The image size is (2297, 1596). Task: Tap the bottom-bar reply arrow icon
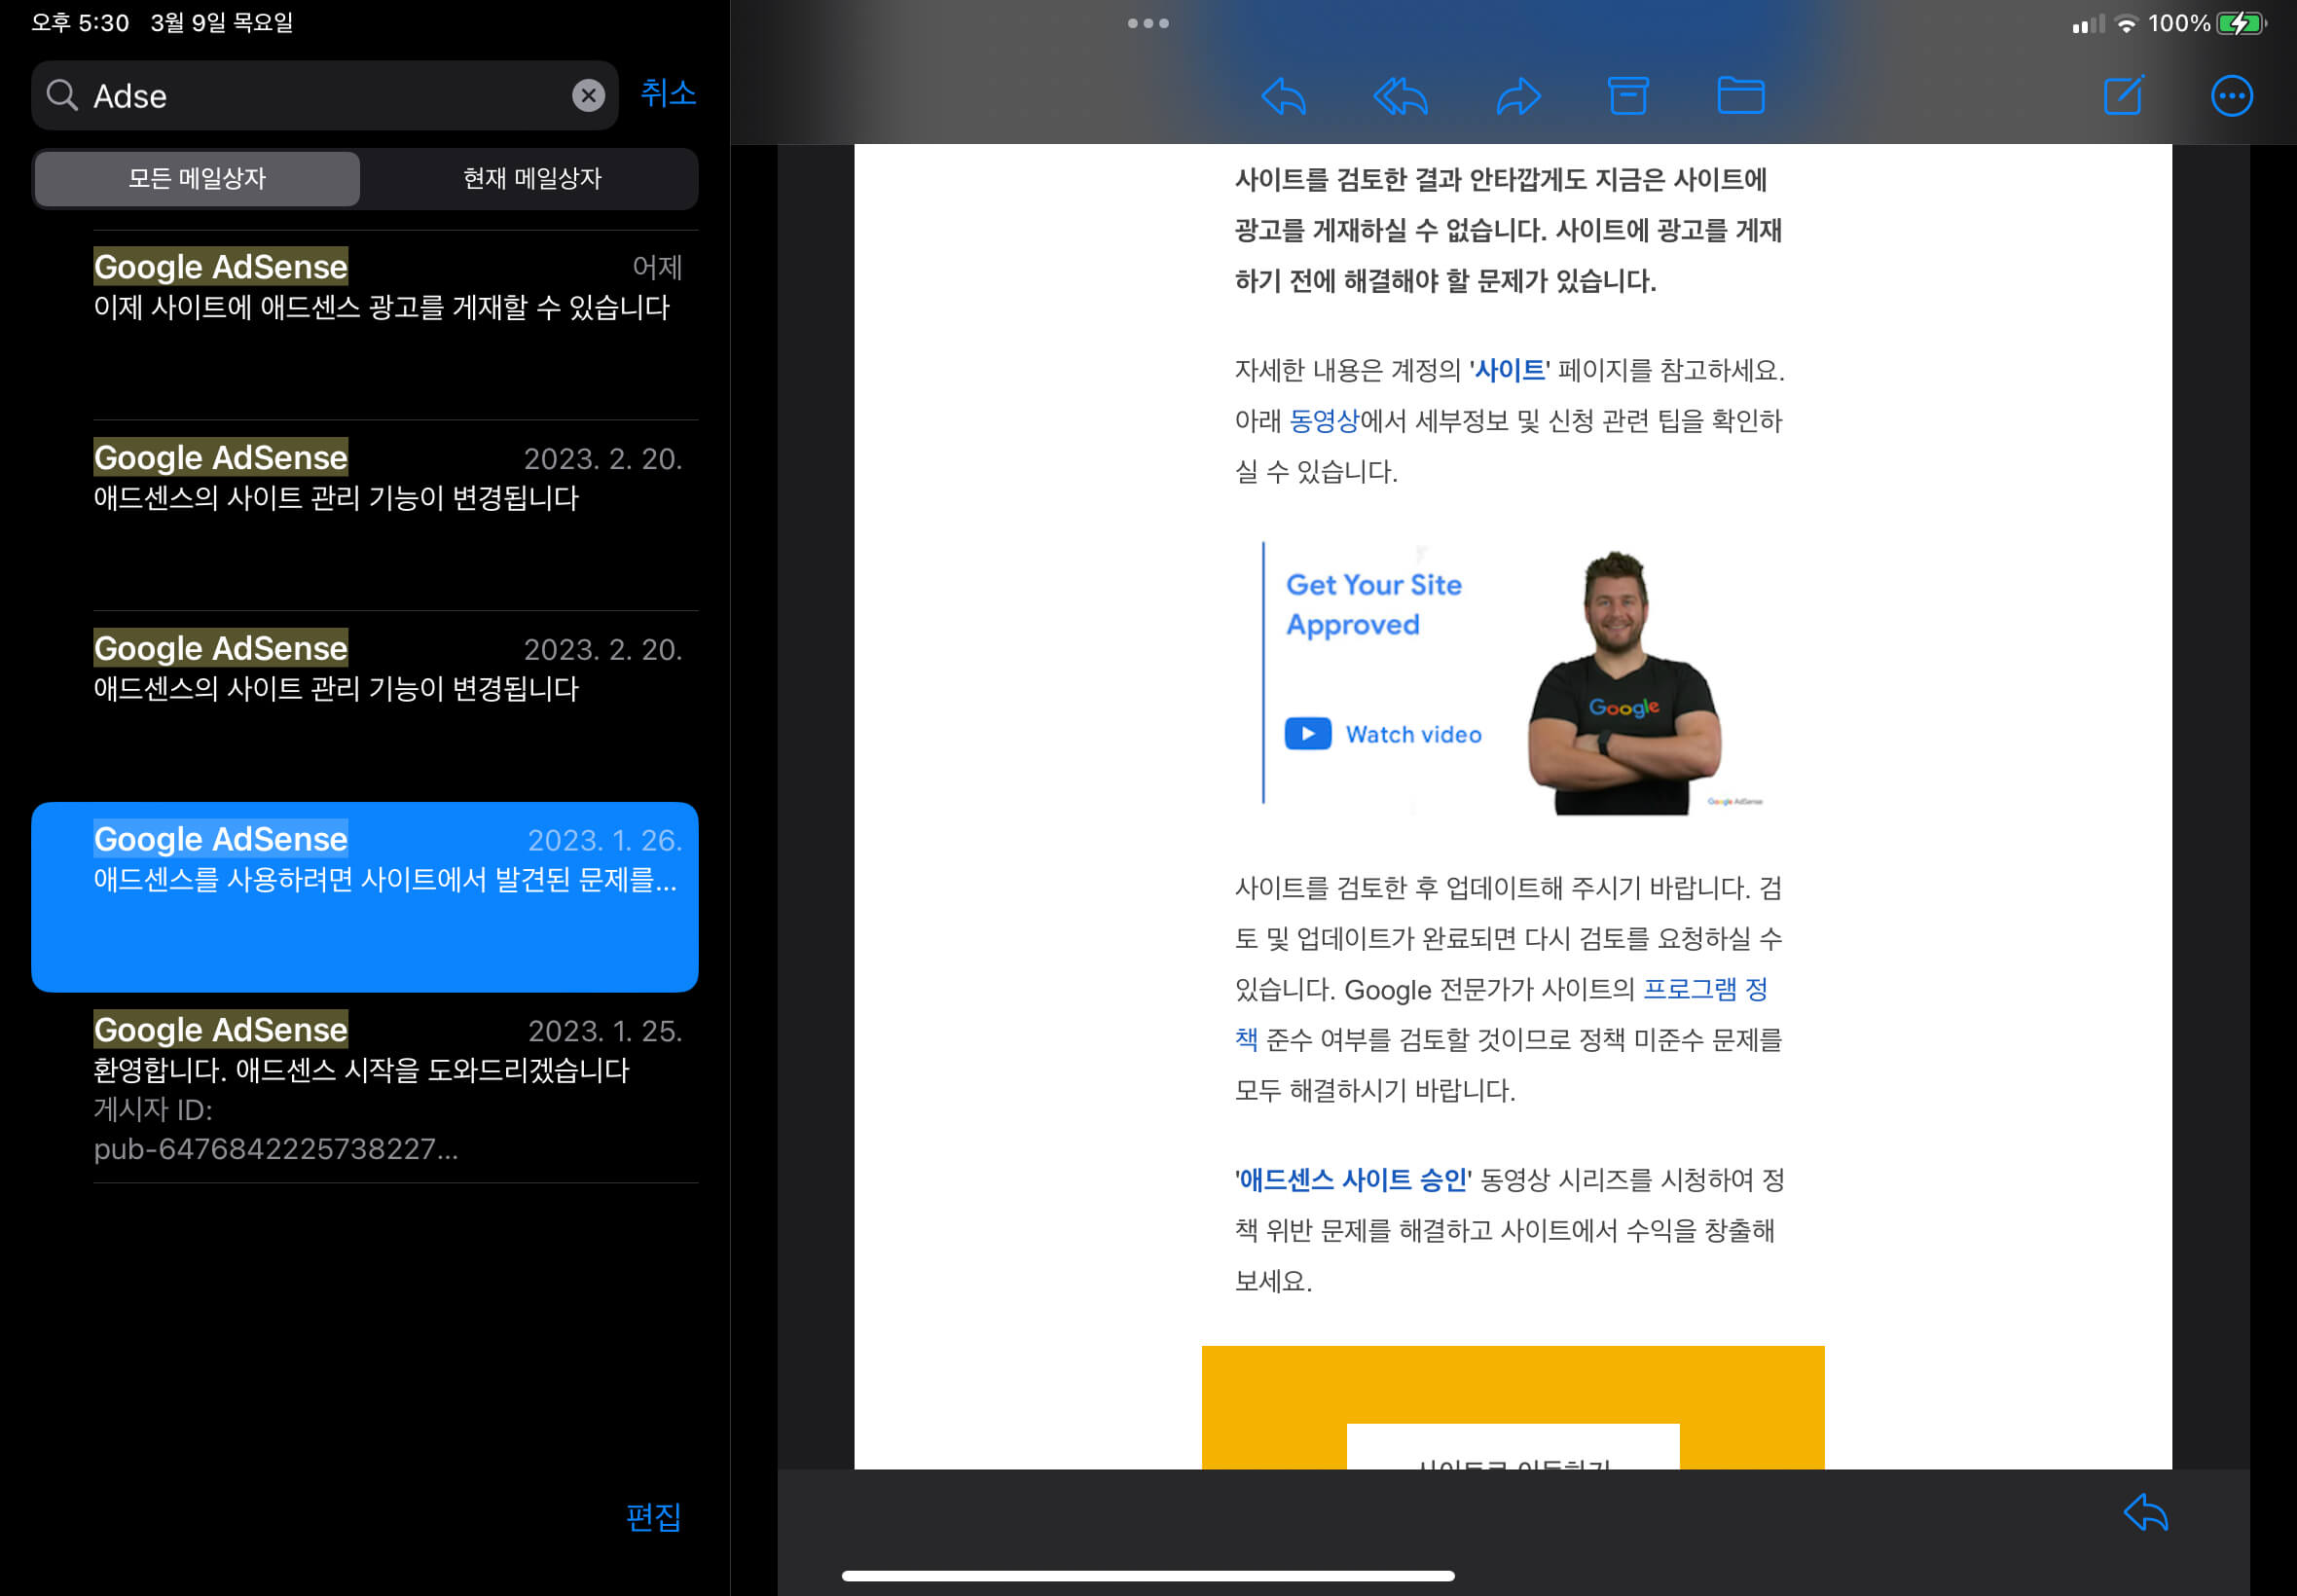pos(2146,1512)
